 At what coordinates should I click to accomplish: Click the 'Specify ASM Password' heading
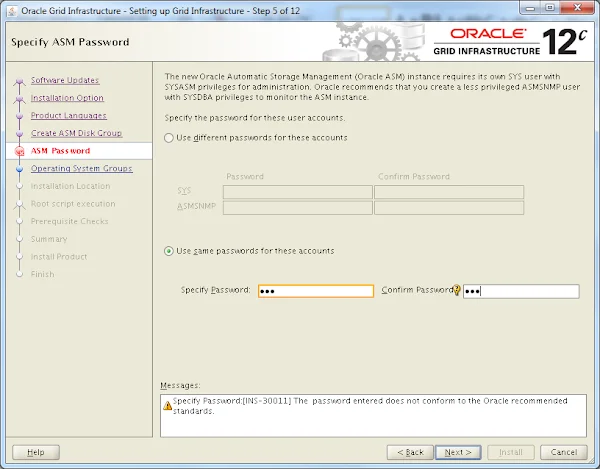click(x=70, y=42)
